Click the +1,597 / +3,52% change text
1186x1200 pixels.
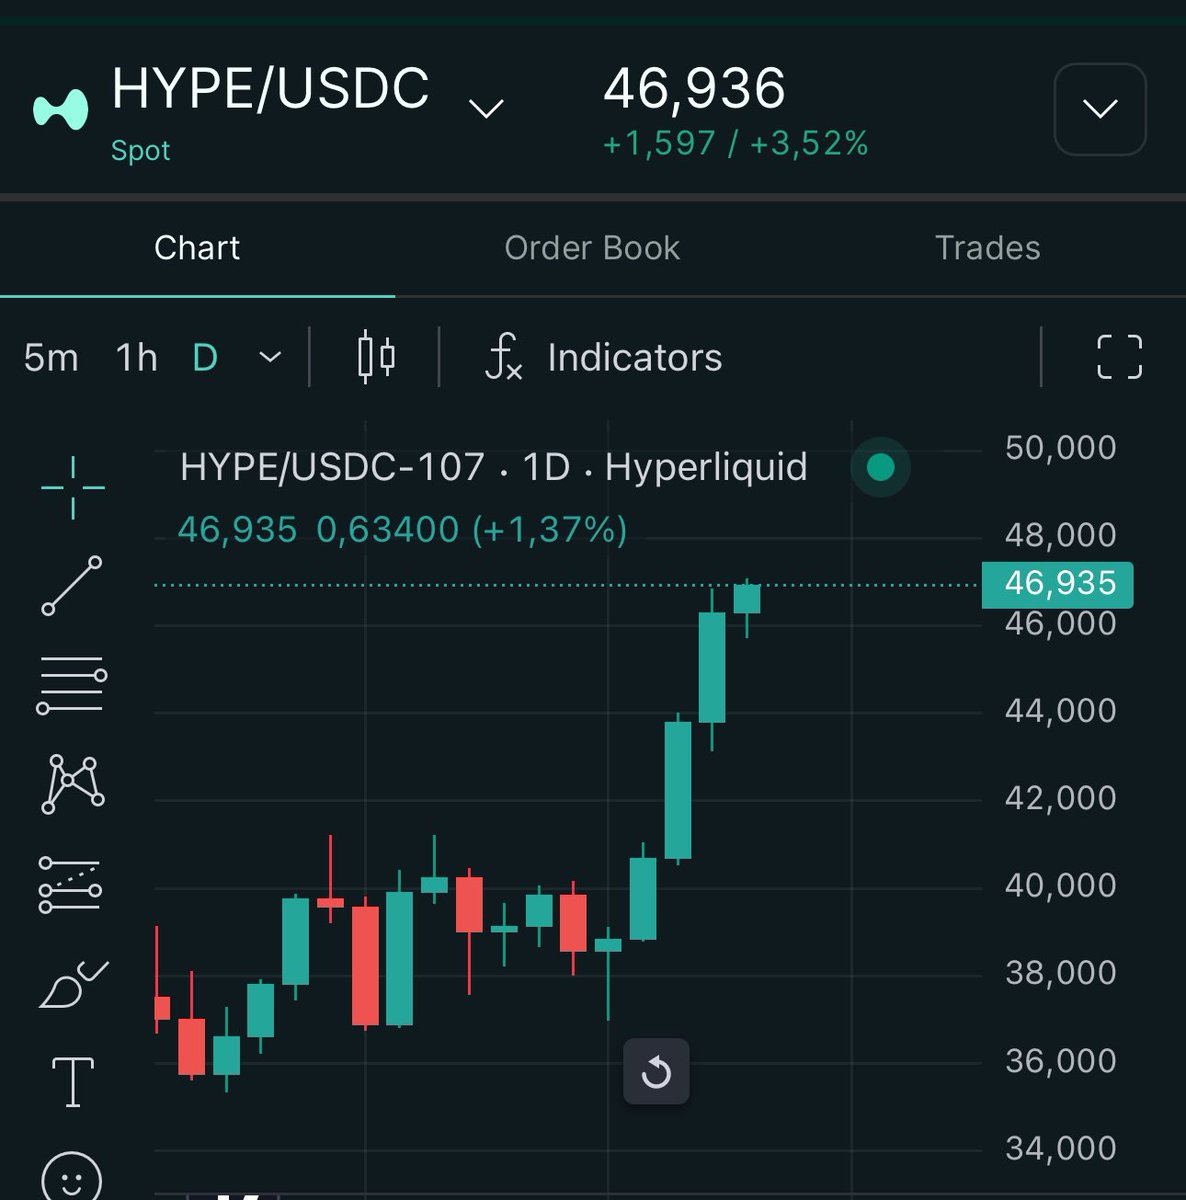point(735,143)
